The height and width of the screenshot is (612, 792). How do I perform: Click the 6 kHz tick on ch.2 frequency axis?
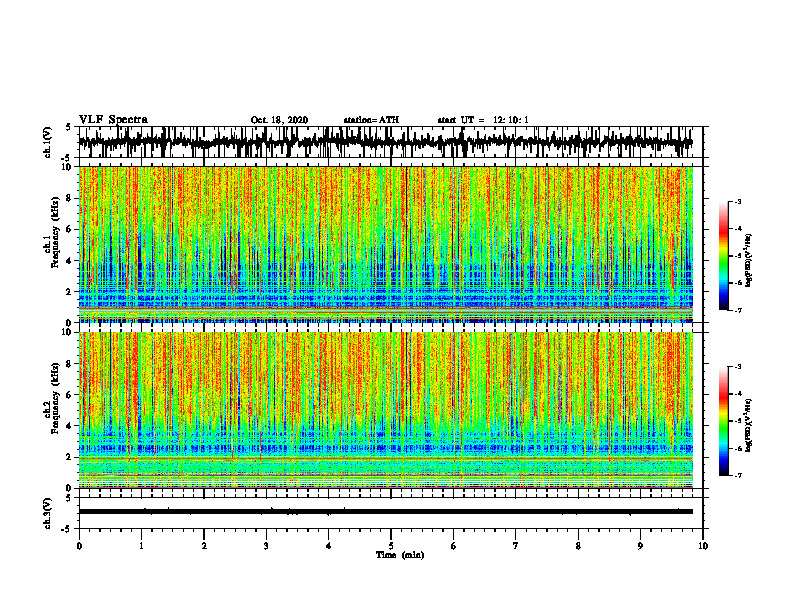[x=69, y=395]
